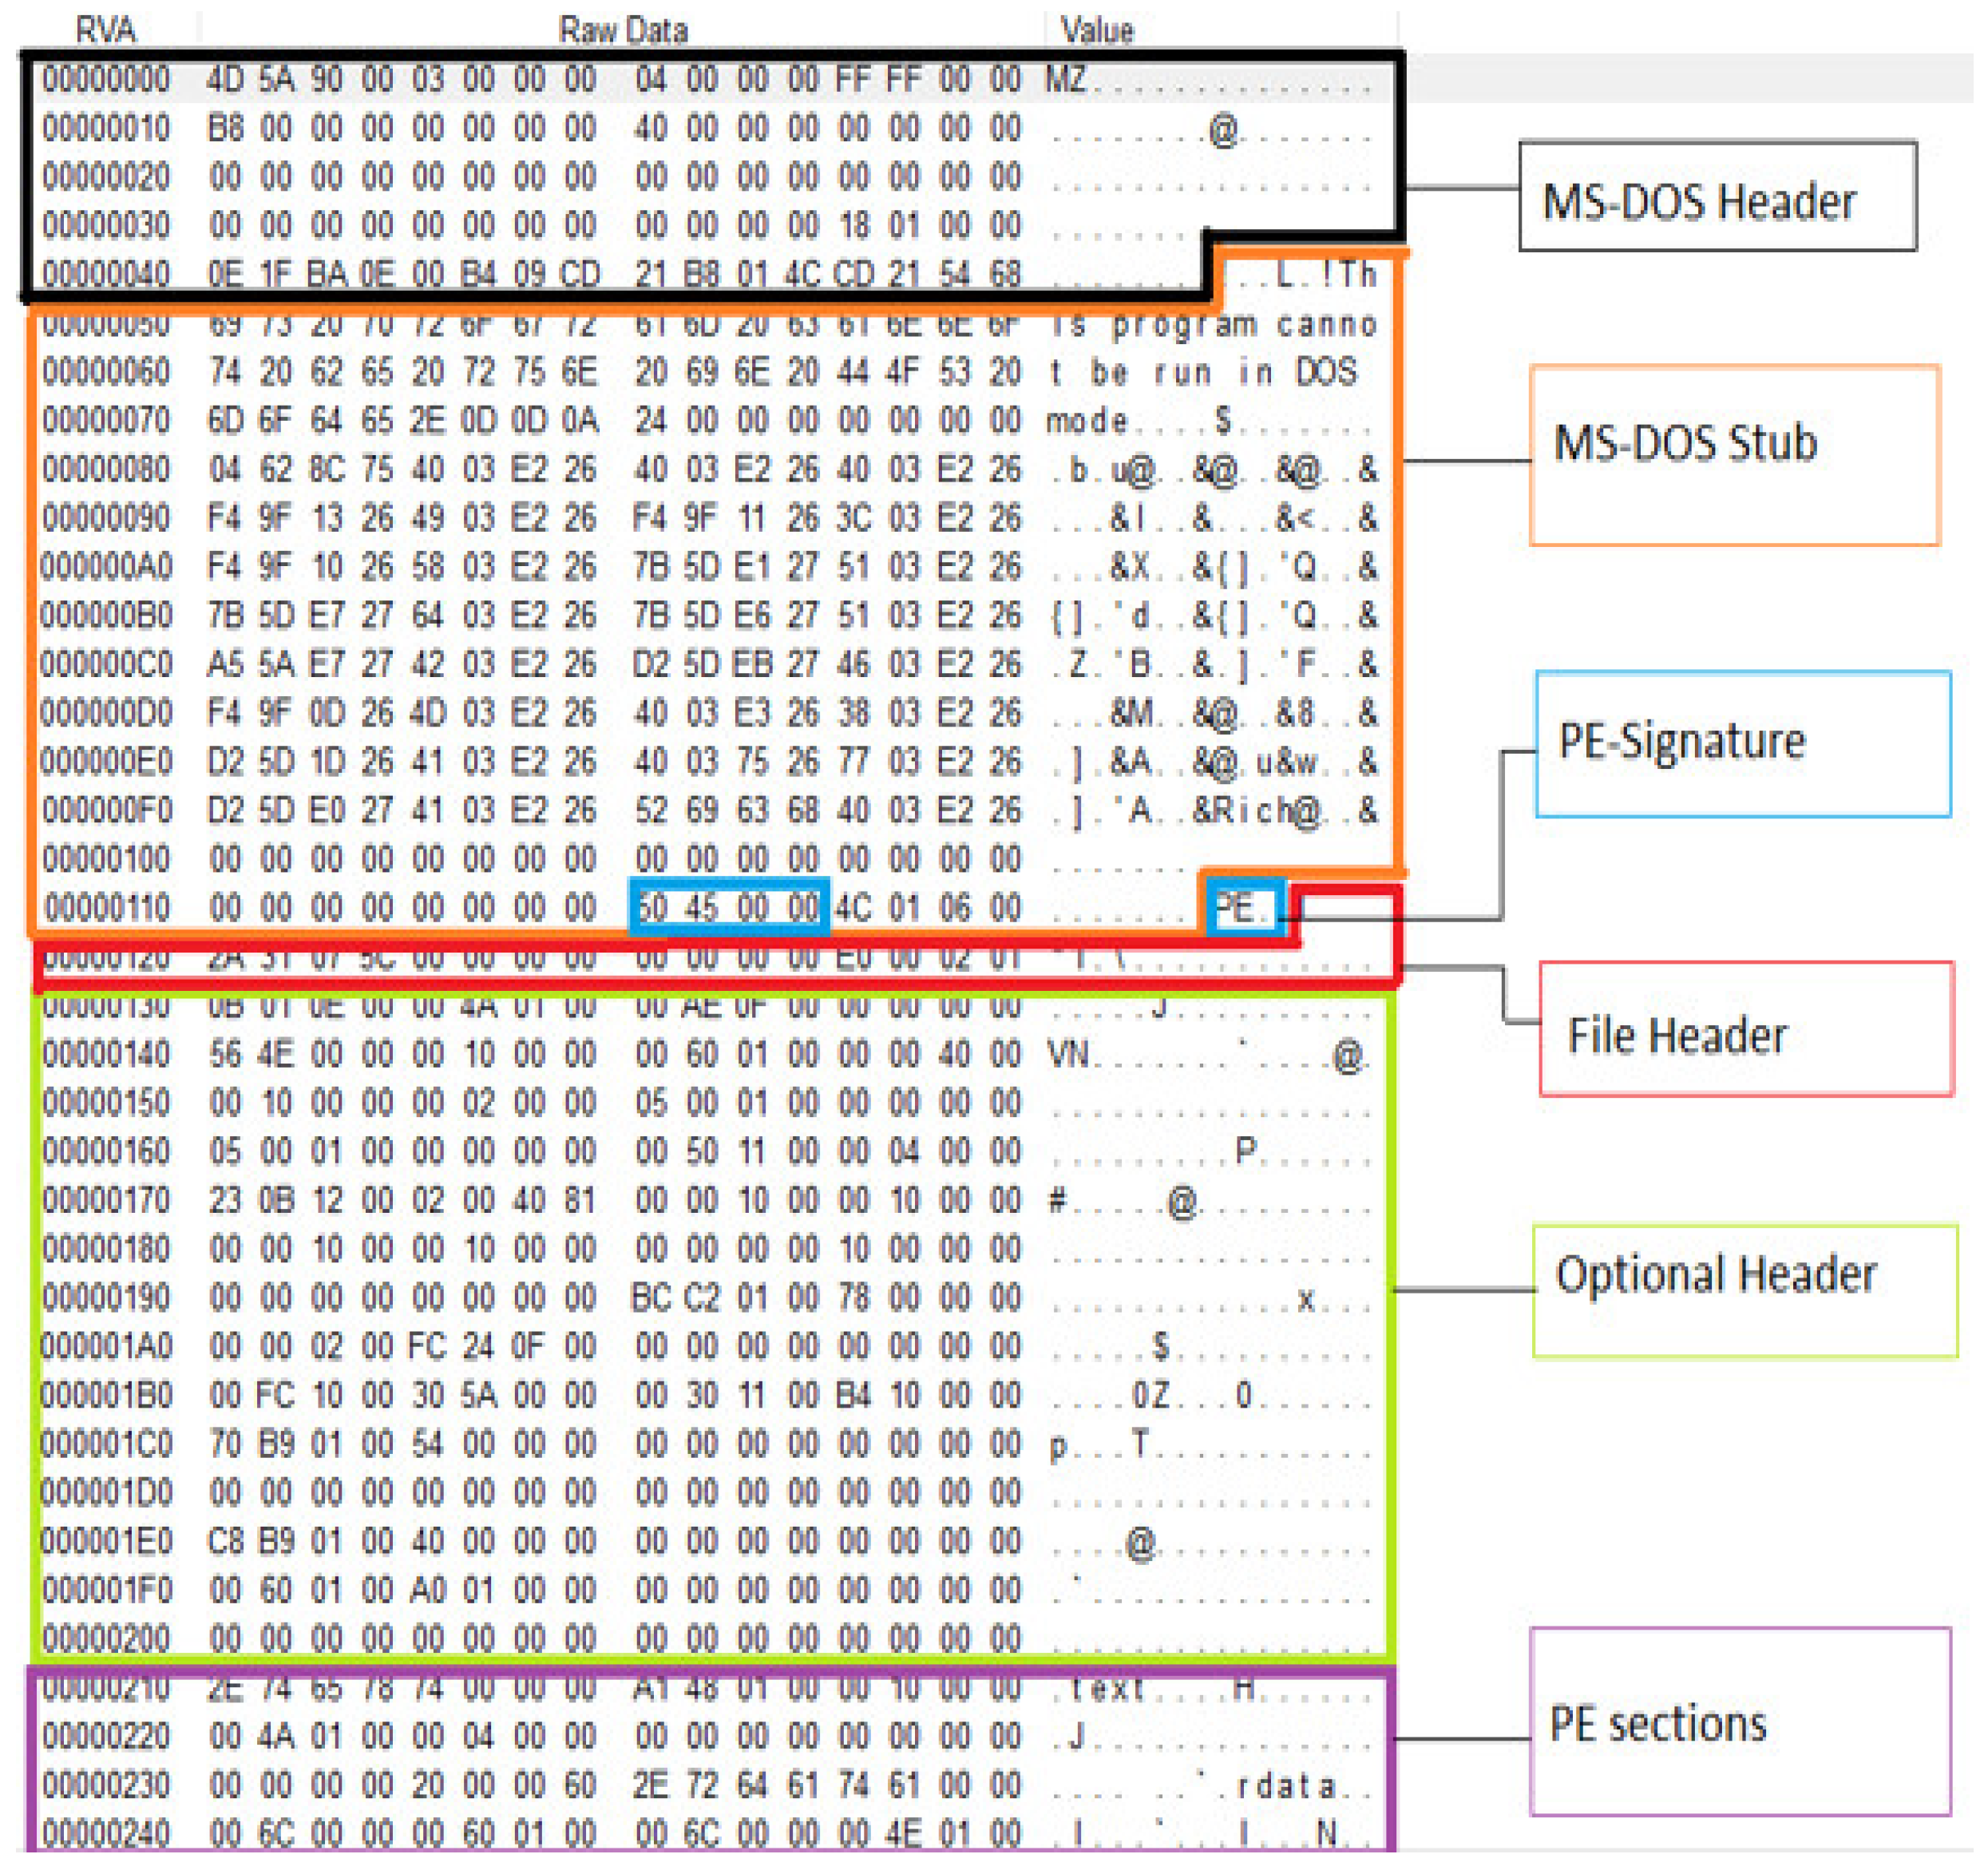Click the Value column header
1988x1866 pixels.
click(x=1096, y=30)
